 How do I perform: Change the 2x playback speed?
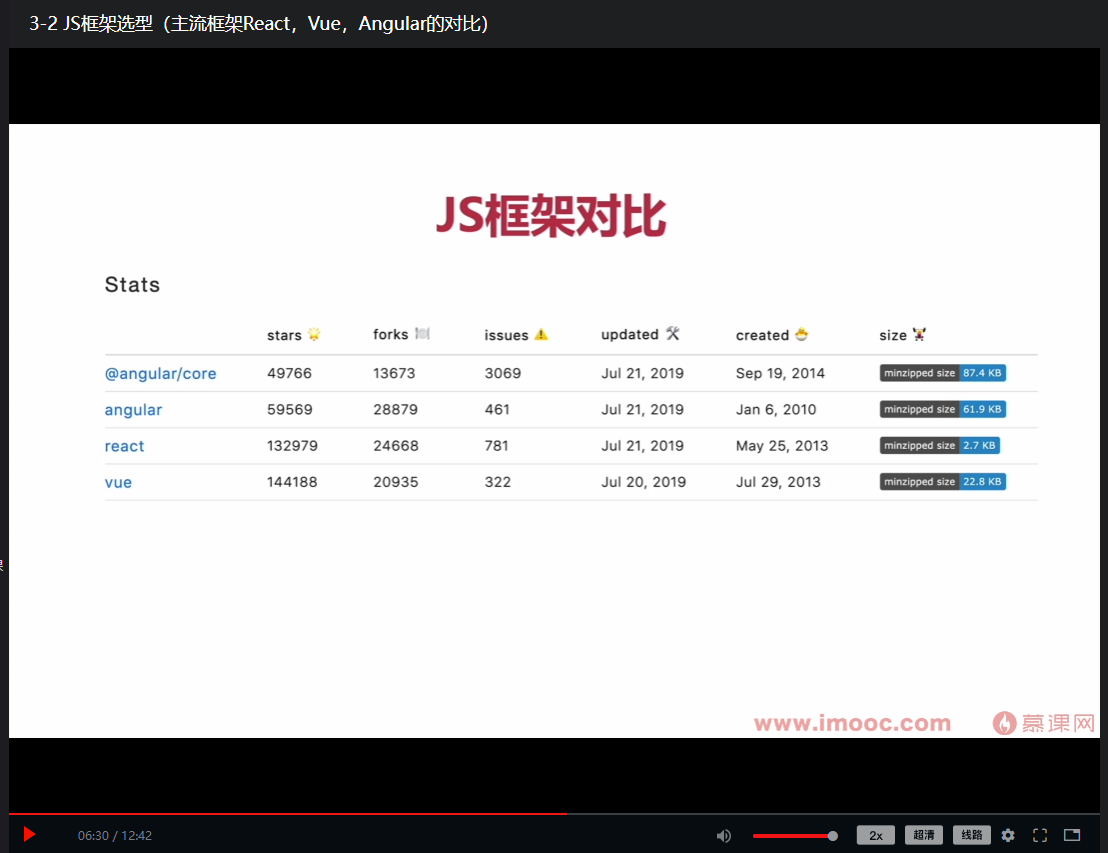pos(876,835)
